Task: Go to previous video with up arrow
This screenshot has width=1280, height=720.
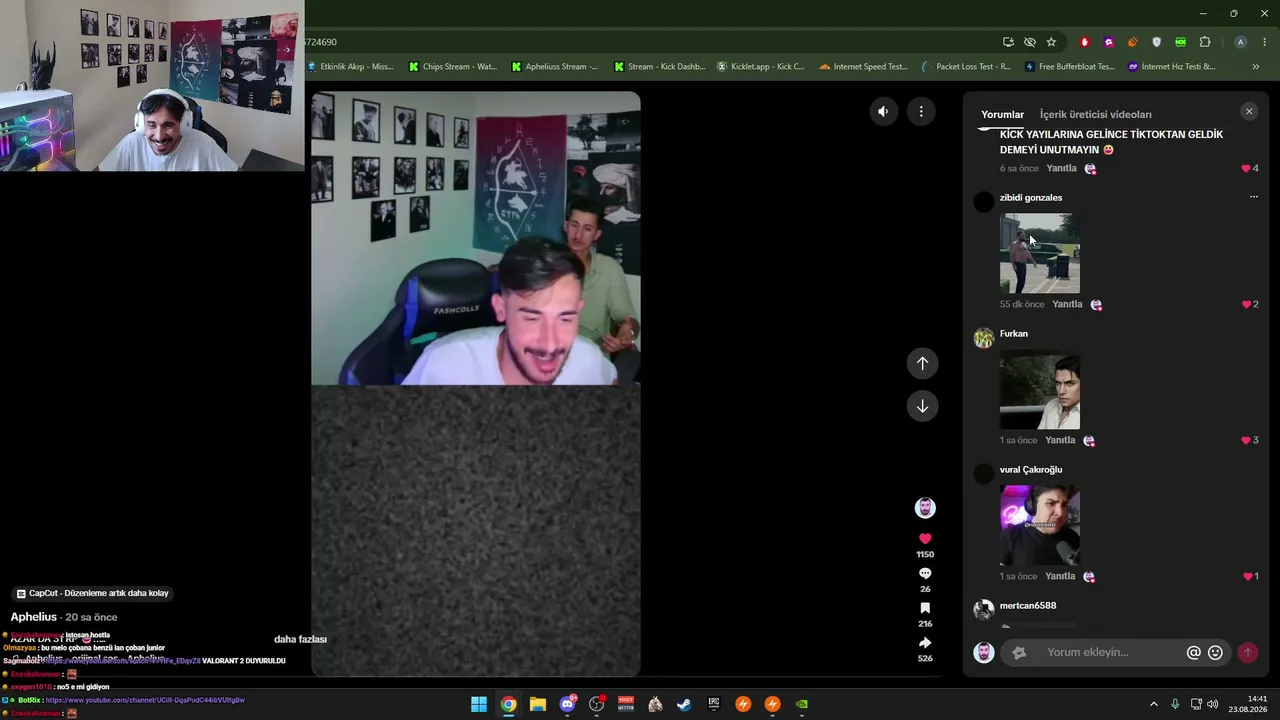Action: pyautogui.click(x=922, y=363)
